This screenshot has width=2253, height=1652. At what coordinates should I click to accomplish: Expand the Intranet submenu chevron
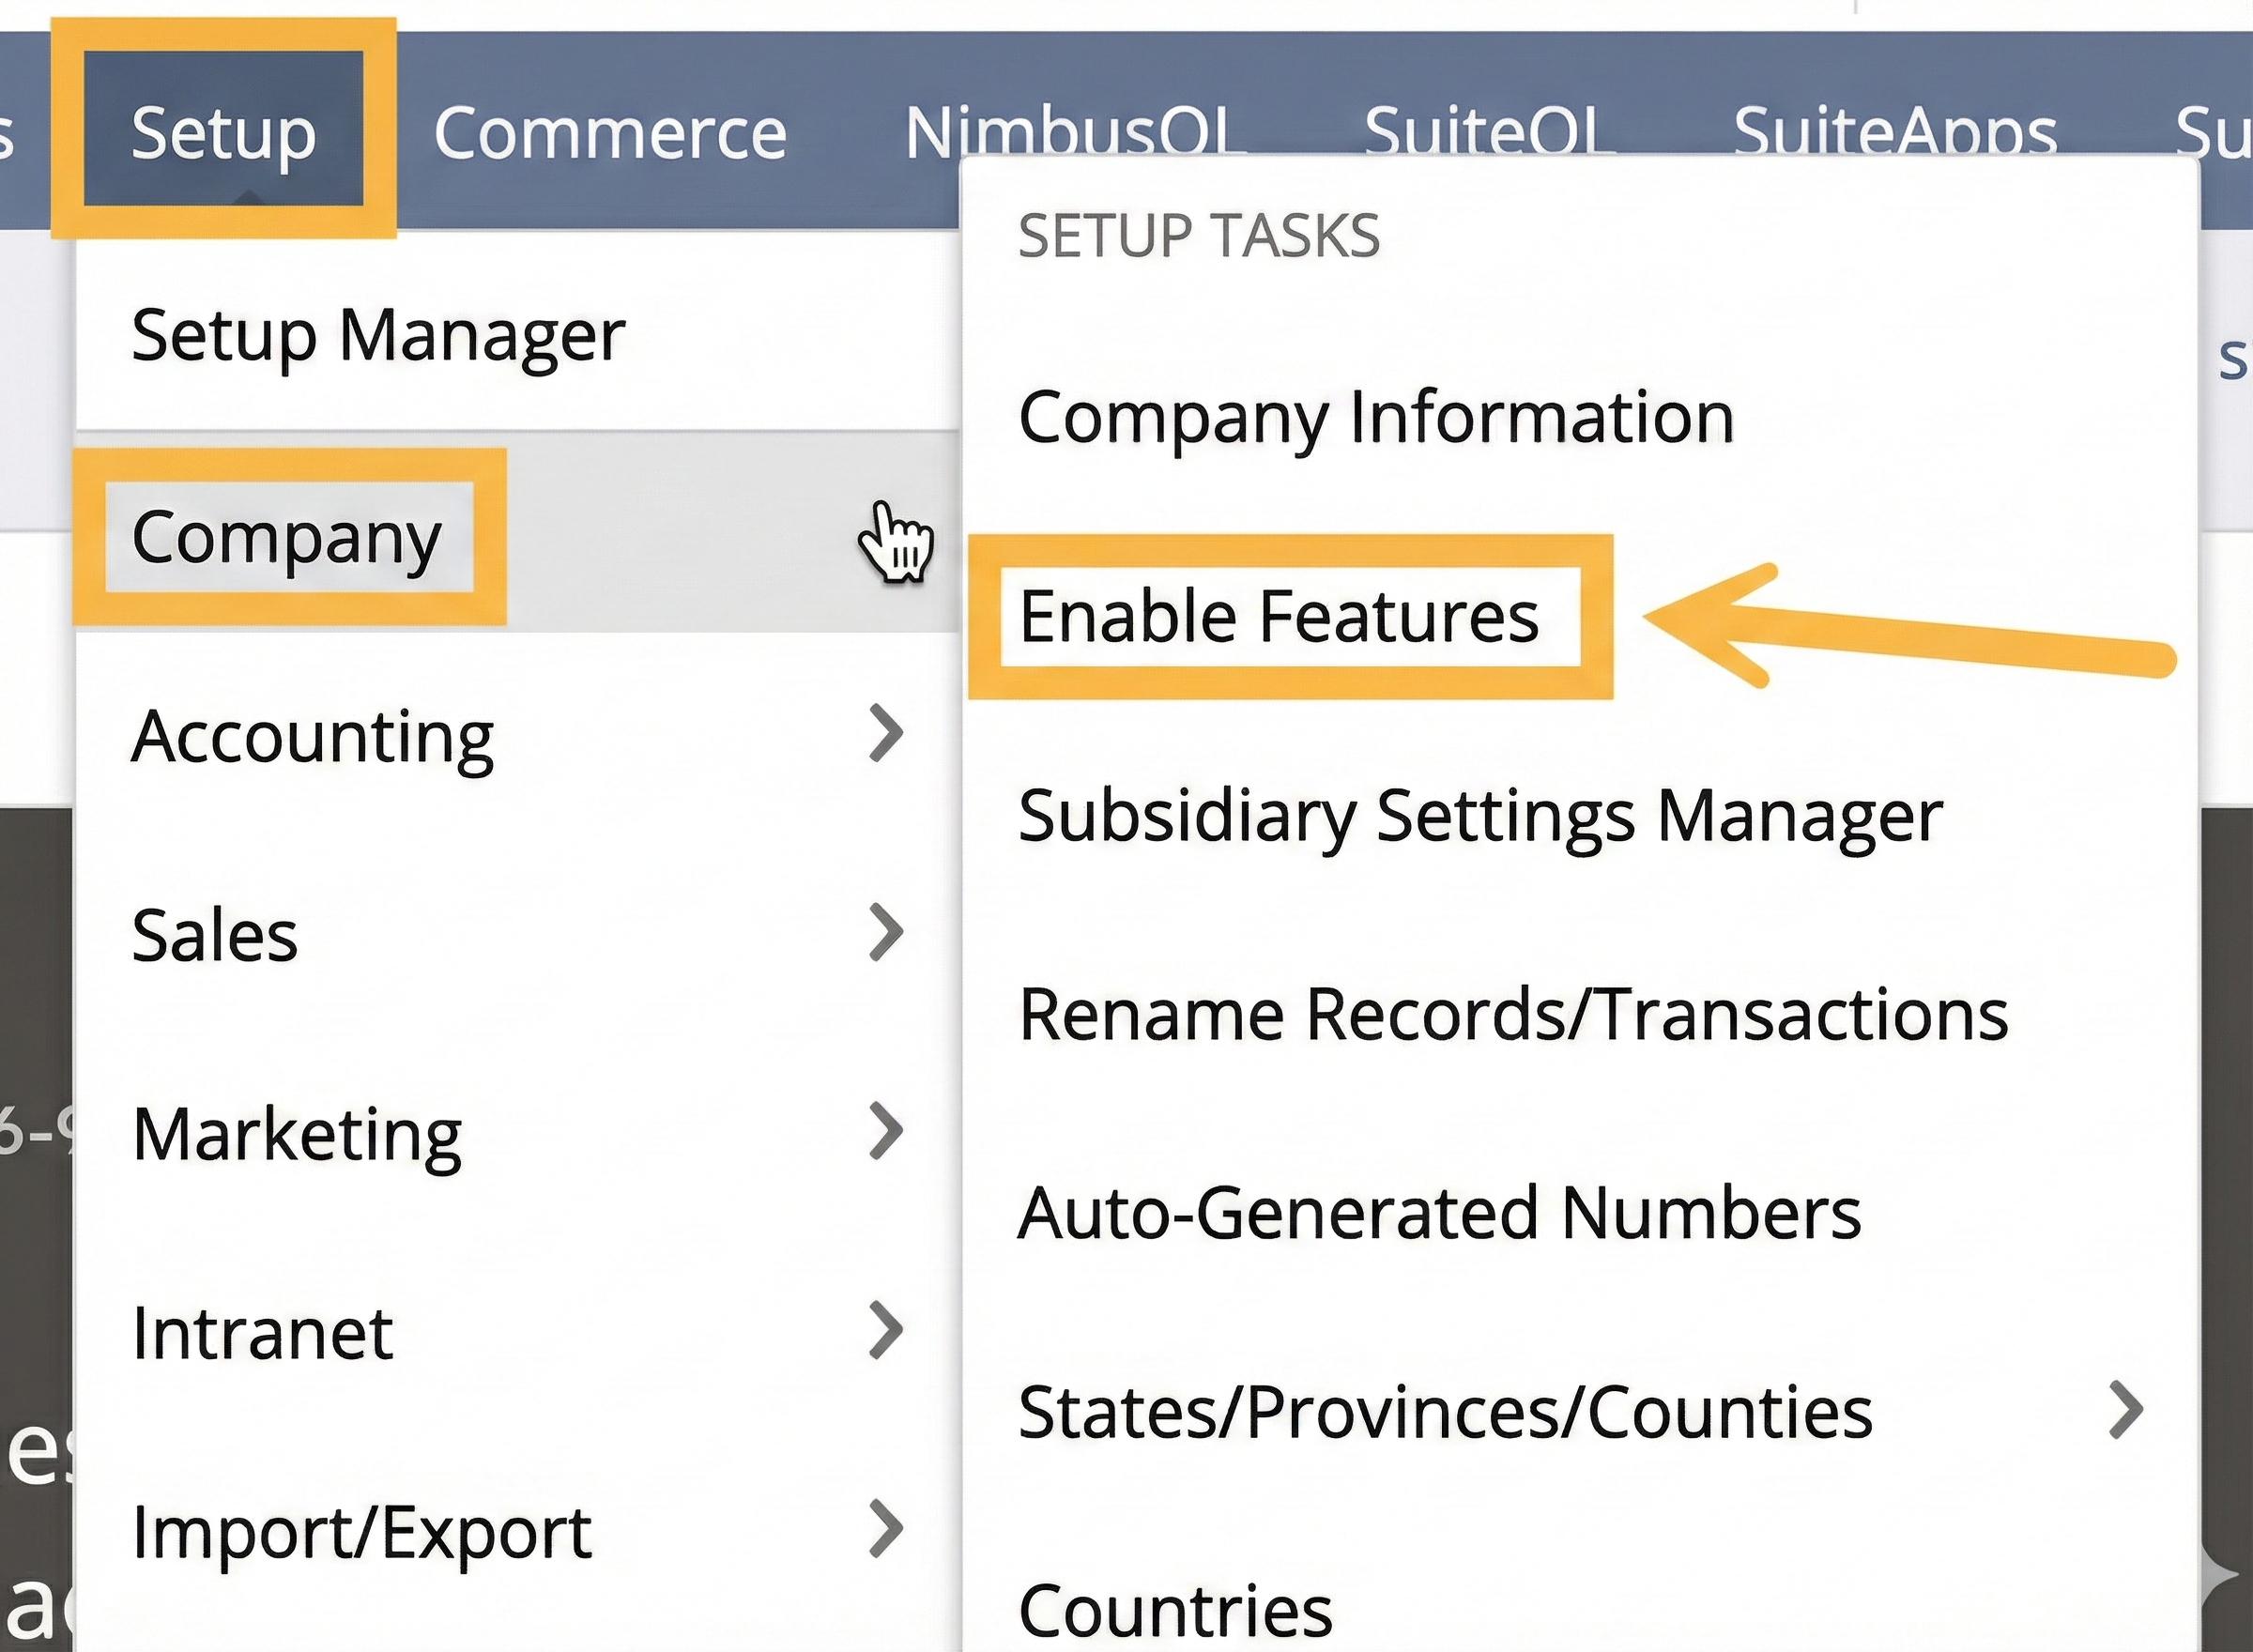pos(886,1330)
